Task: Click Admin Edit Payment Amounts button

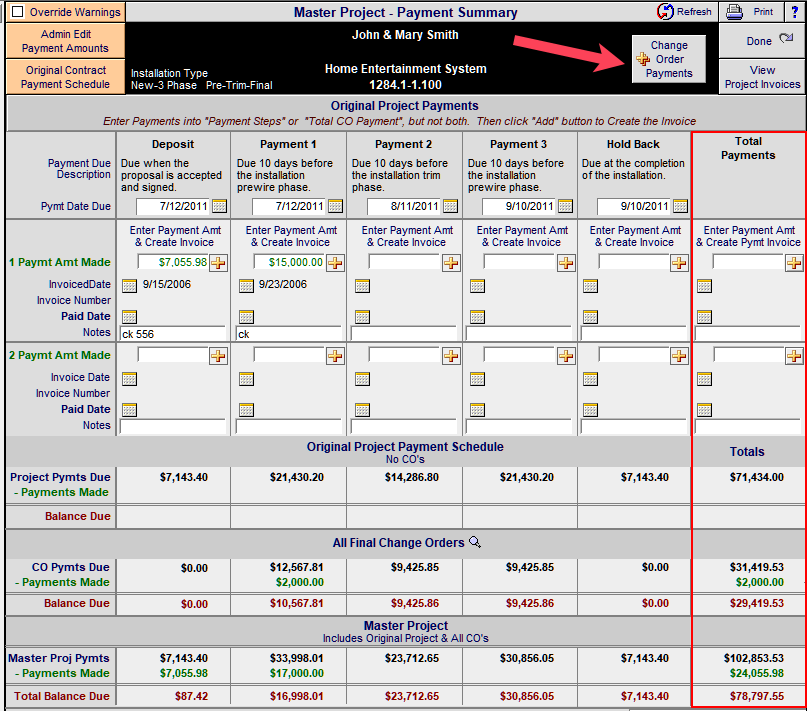Action: pyautogui.click(x=65, y=41)
